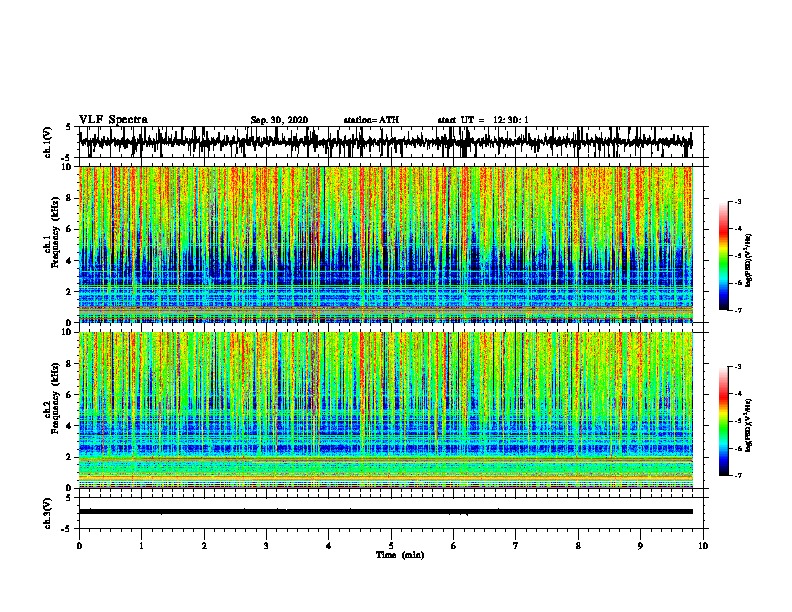Click the ch.2 frequency axis "4" tick label
Screen dimensions: 792x612
70,426
